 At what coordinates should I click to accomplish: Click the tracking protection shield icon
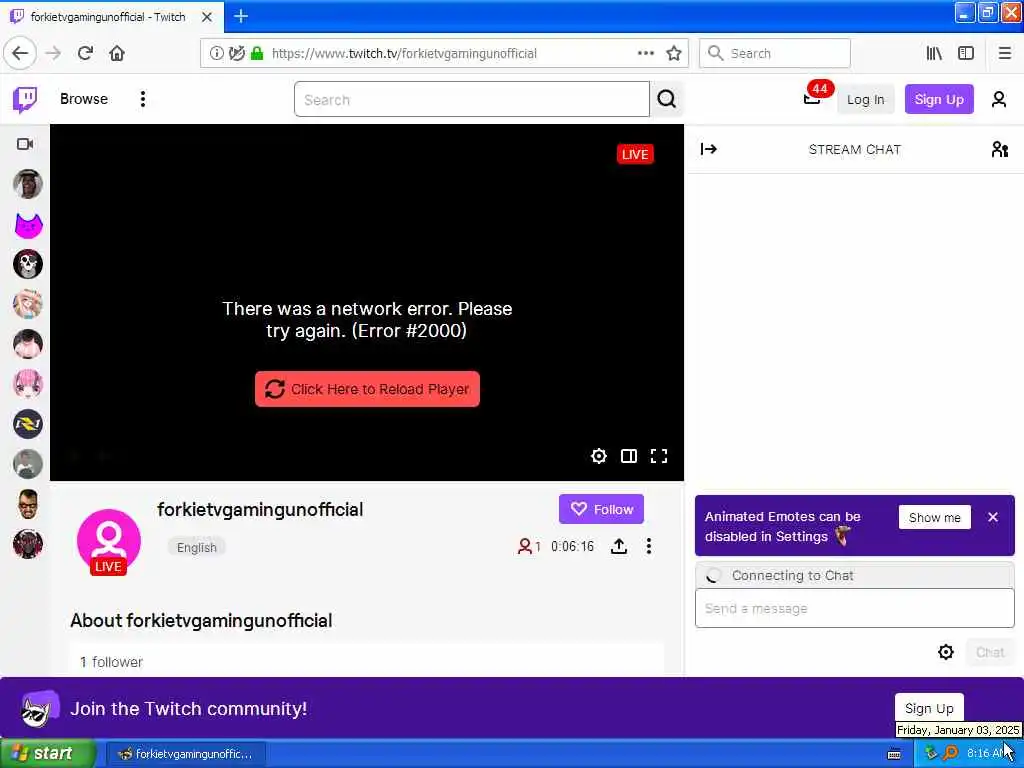(237, 54)
